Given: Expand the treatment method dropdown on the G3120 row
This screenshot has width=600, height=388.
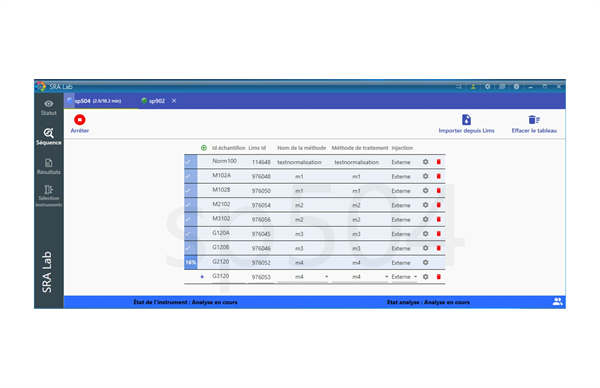Looking at the screenshot, I should pyautogui.click(x=386, y=277).
